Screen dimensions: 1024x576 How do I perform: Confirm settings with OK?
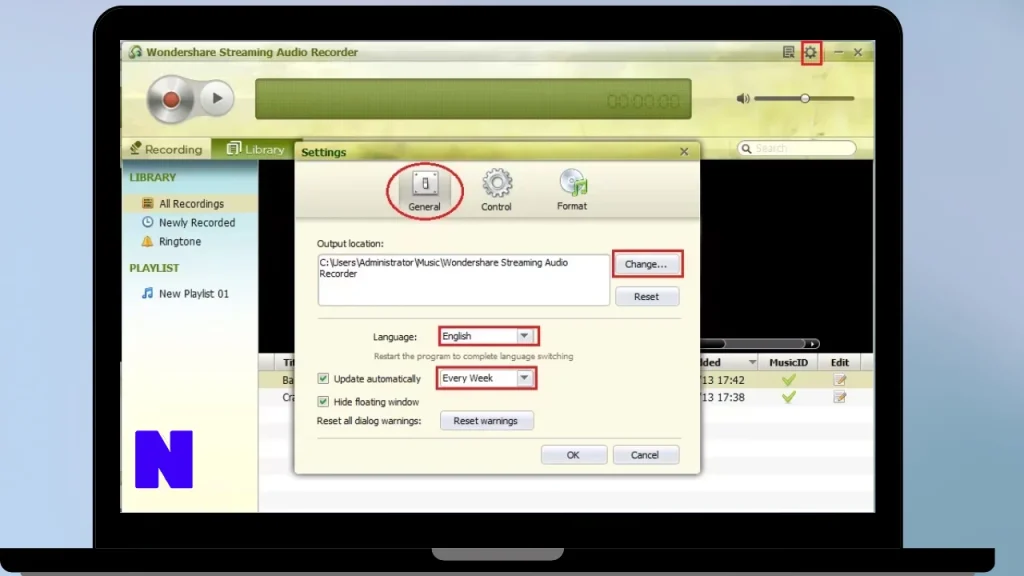coord(573,455)
